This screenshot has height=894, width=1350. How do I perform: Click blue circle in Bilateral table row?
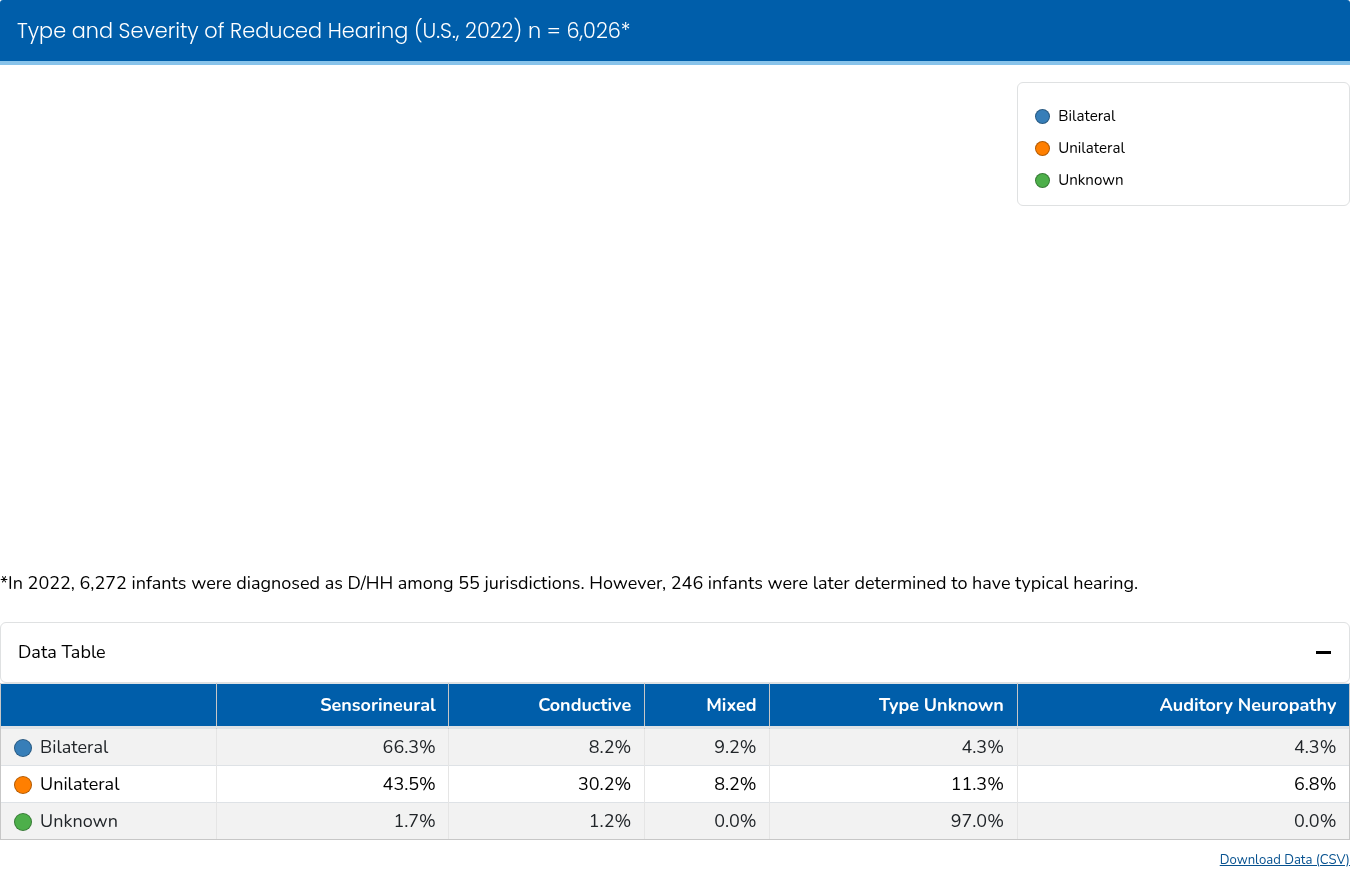[23, 748]
